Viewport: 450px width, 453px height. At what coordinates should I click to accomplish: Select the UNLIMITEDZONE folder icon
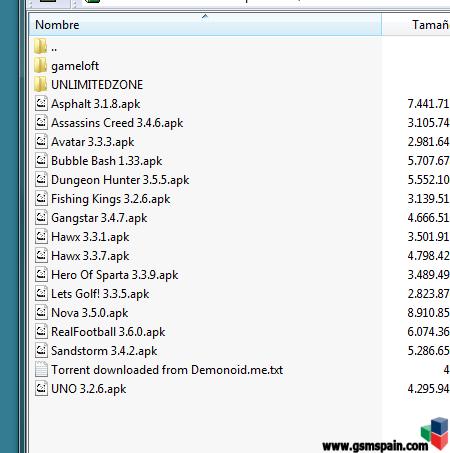click(41, 84)
